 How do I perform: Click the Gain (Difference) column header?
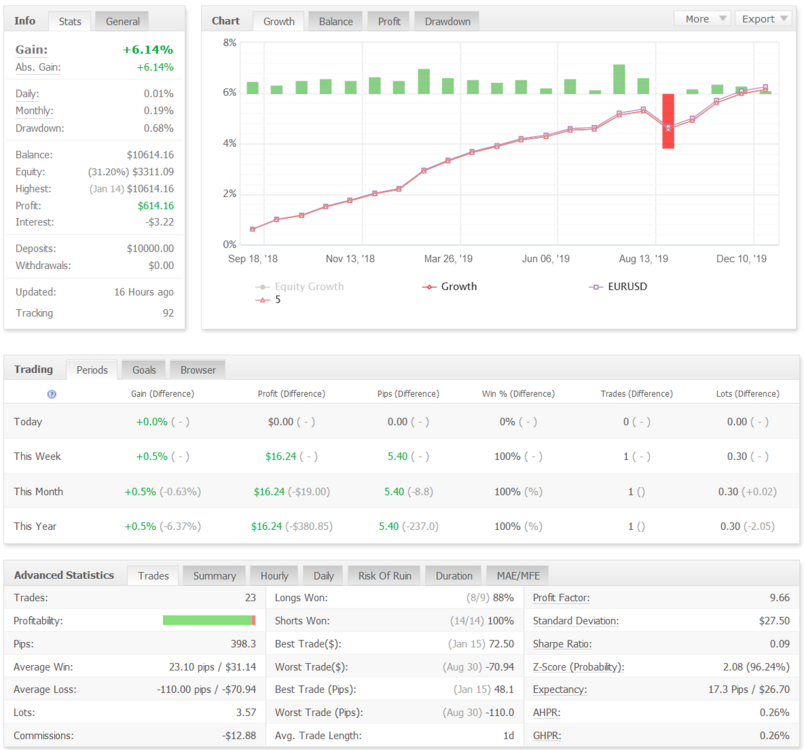163,394
